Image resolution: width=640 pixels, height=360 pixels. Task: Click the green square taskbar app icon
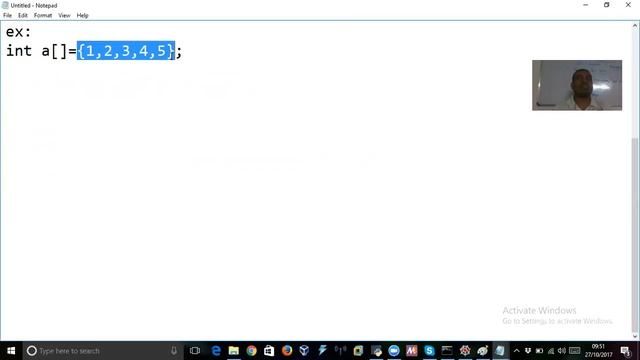point(358,351)
